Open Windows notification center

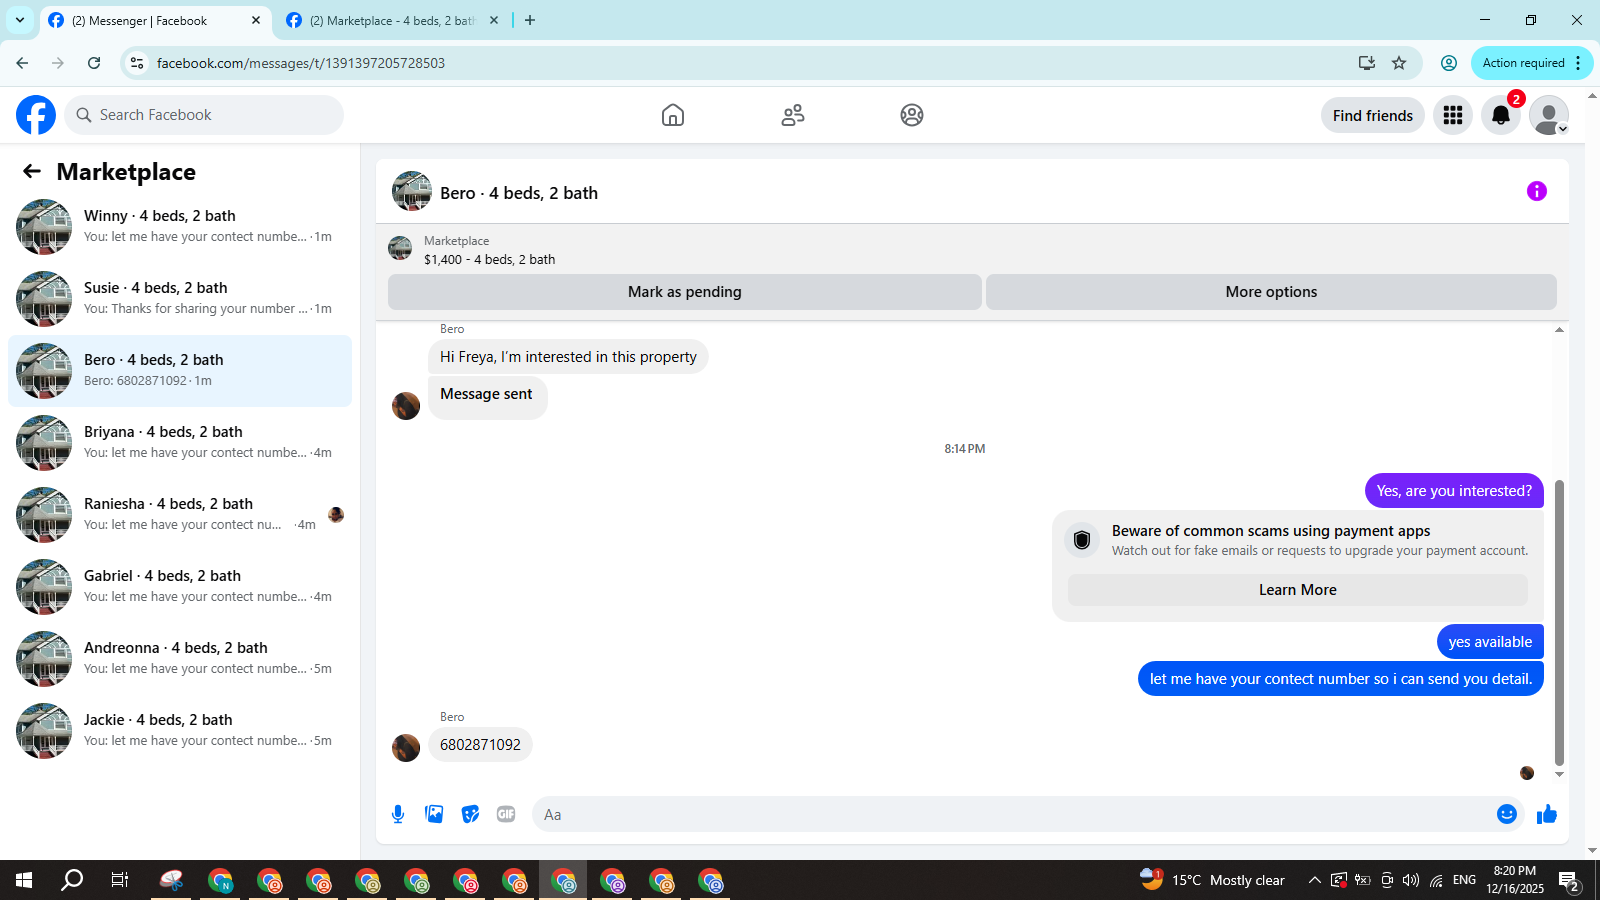pyautogui.click(x=1569, y=881)
